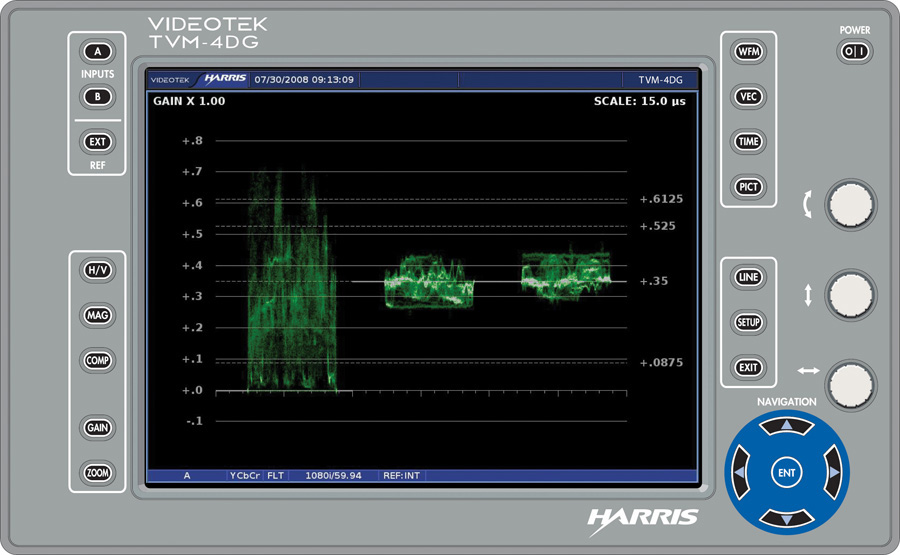Push the EXIT button
900x555 pixels.
[x=748, y=367]
